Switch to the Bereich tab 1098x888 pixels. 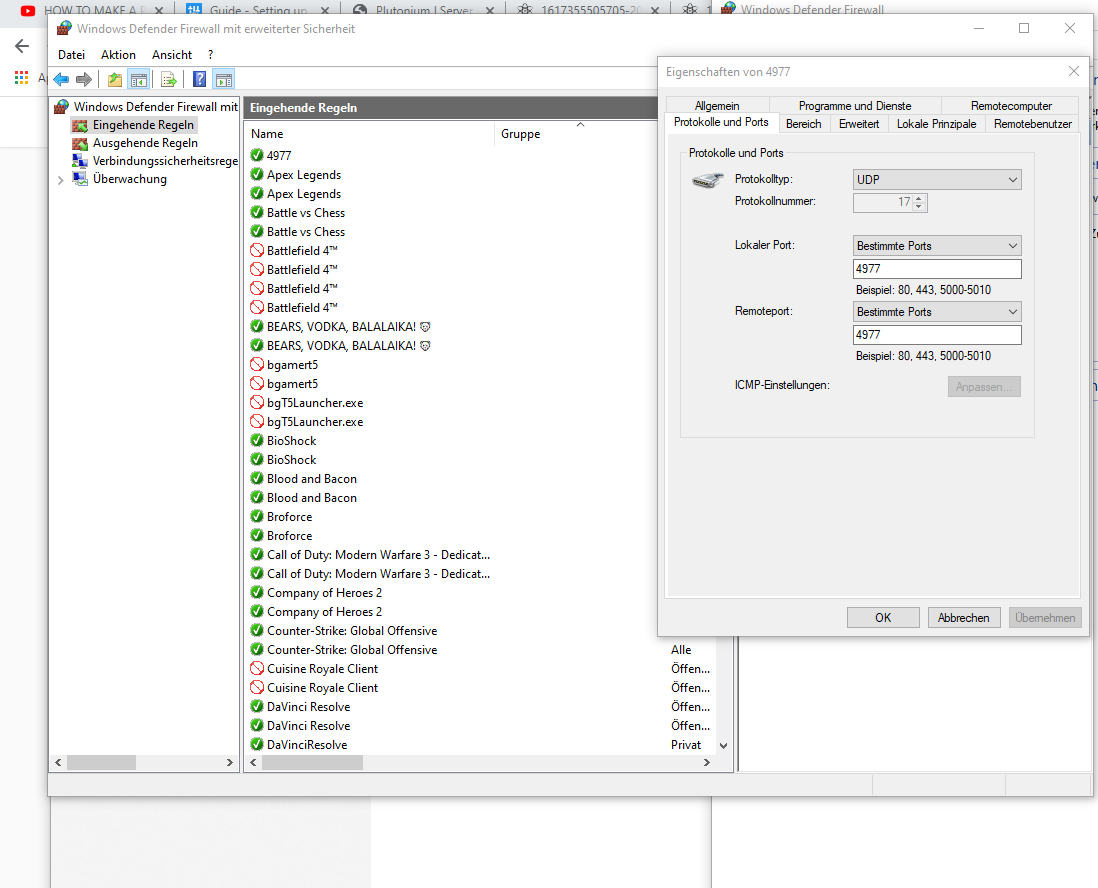(x=803, y=124)
